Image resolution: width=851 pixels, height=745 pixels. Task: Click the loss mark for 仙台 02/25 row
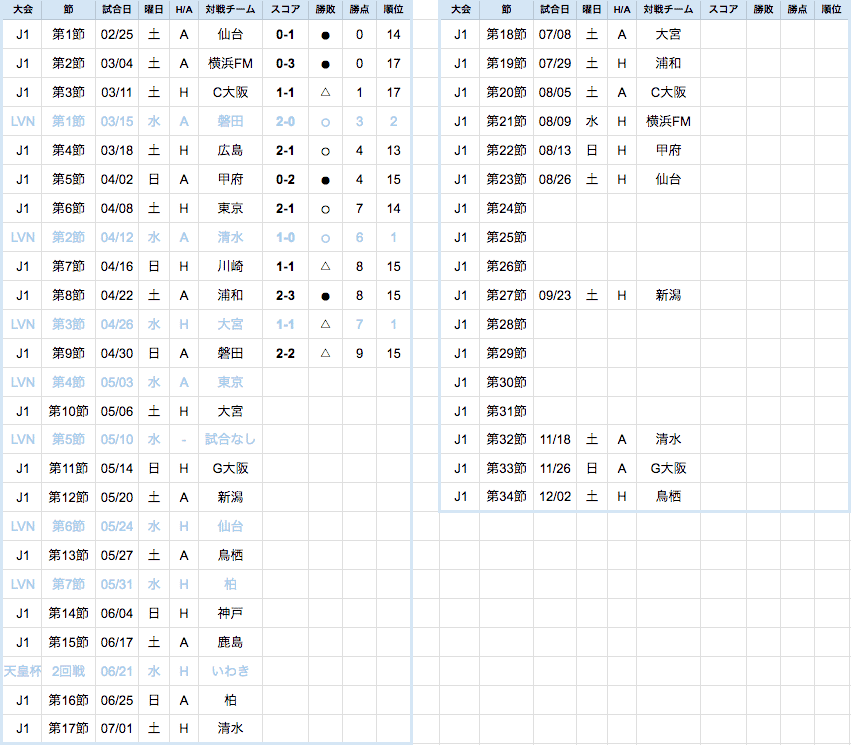(325, 35)
